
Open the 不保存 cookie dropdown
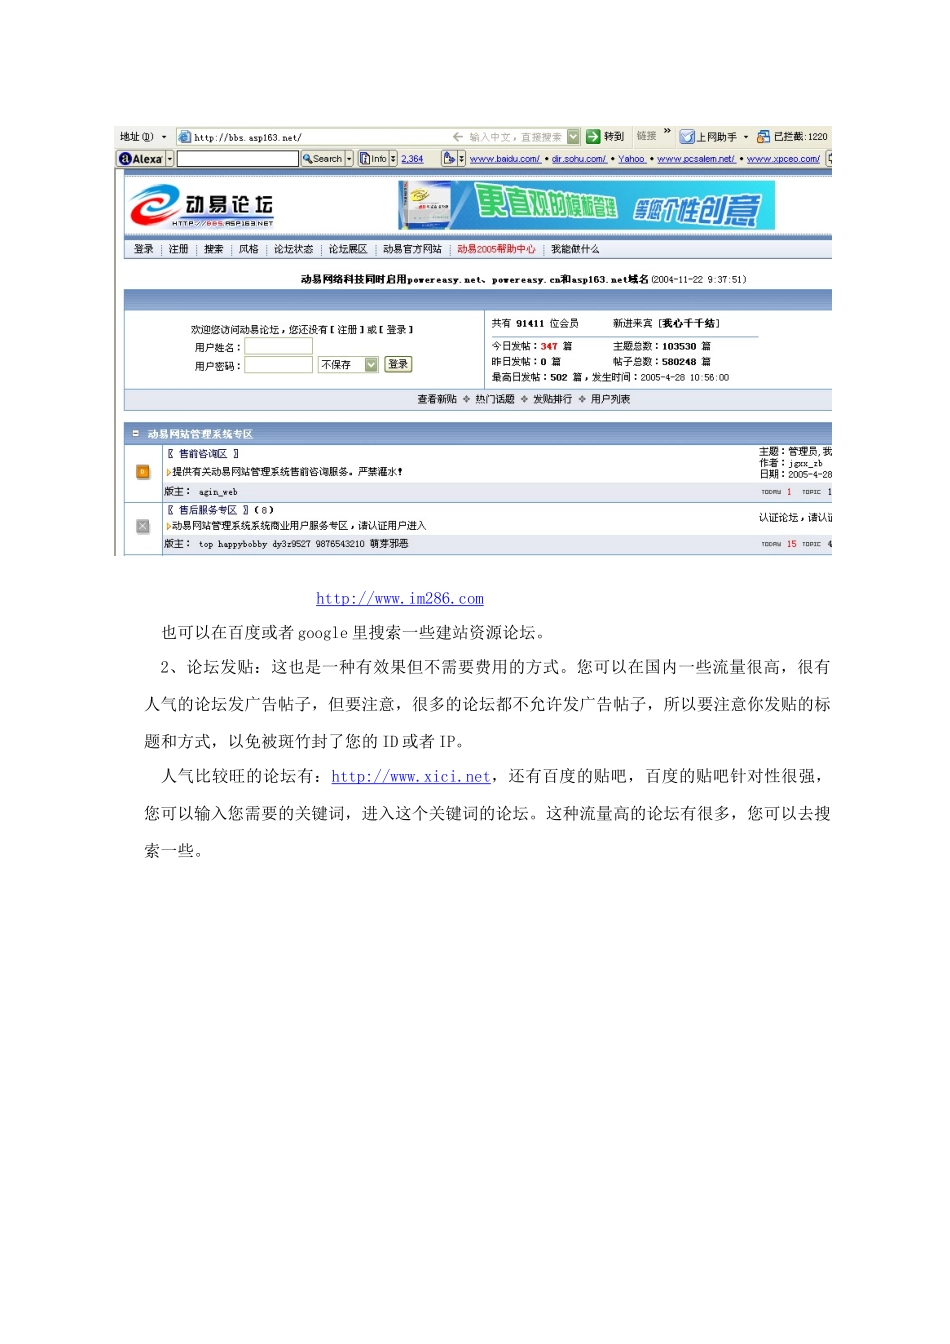[x=348, y=364]
